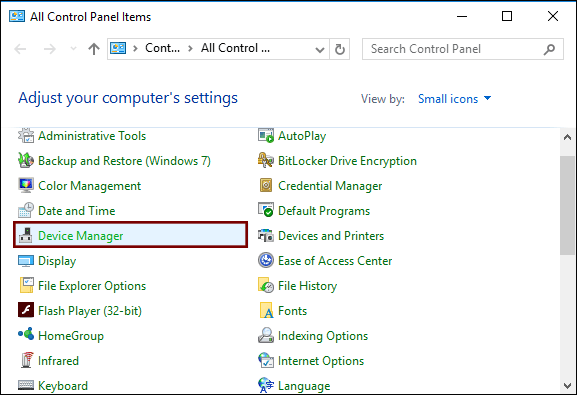This screenshot has width=577, height=395.
Task: Click the Fonts icon
Action: 266,310
